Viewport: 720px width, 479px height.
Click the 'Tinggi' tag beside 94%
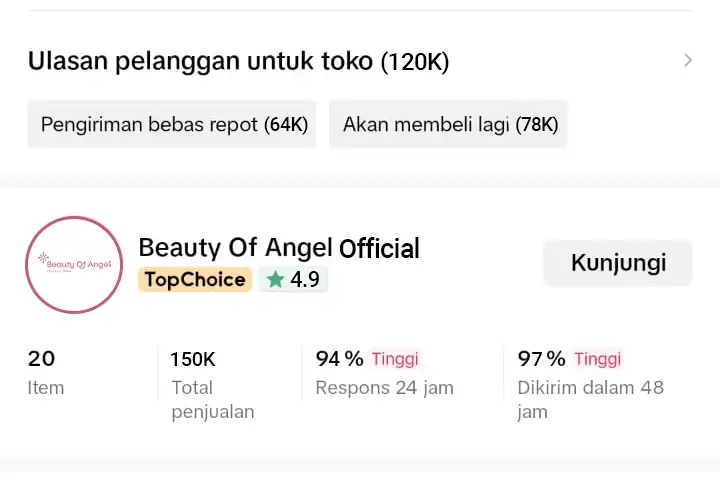(395, 359)
